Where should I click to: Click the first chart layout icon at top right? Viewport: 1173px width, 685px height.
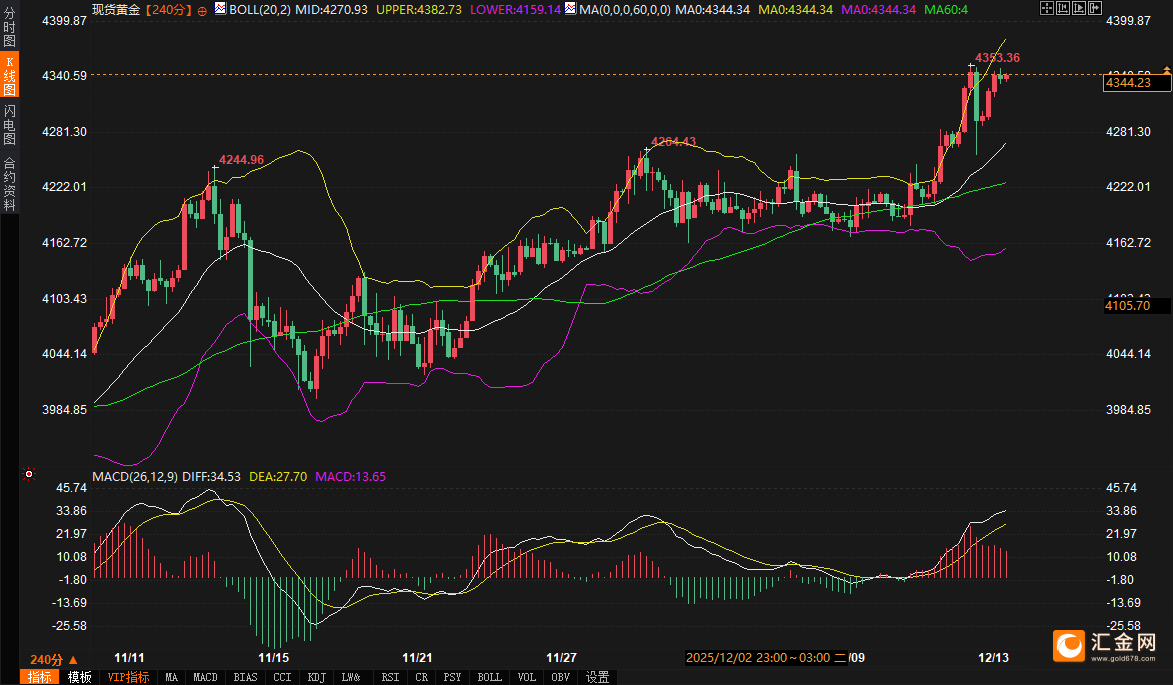1046,8
